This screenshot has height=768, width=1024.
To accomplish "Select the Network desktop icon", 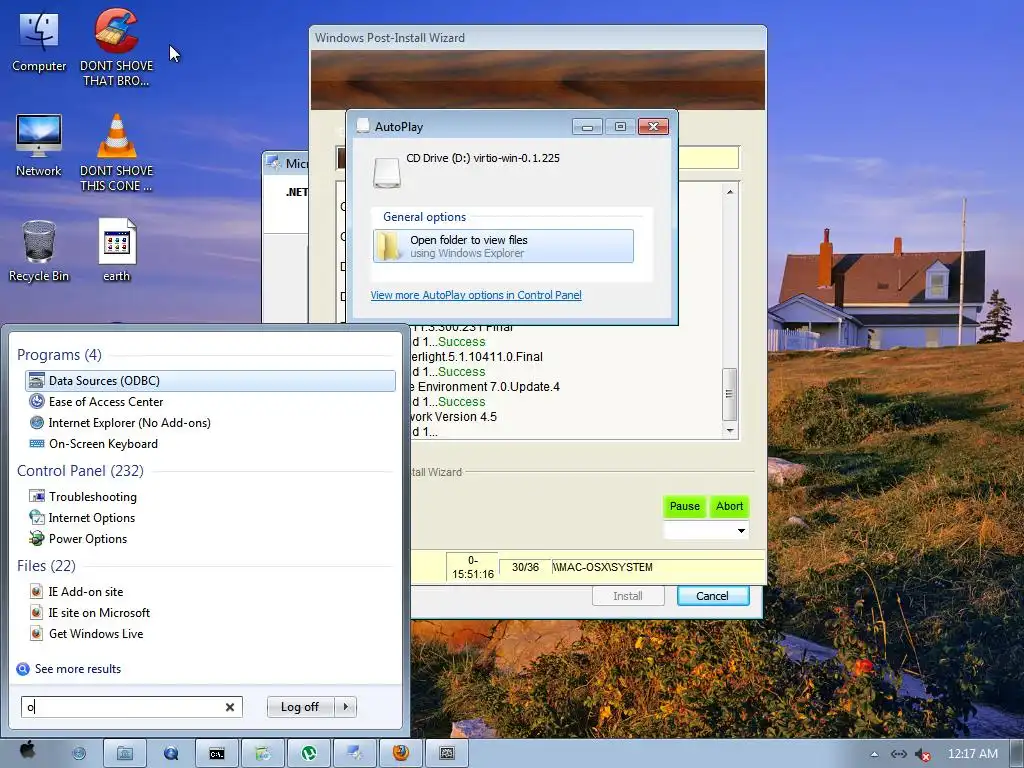I will tap(39, 146).
